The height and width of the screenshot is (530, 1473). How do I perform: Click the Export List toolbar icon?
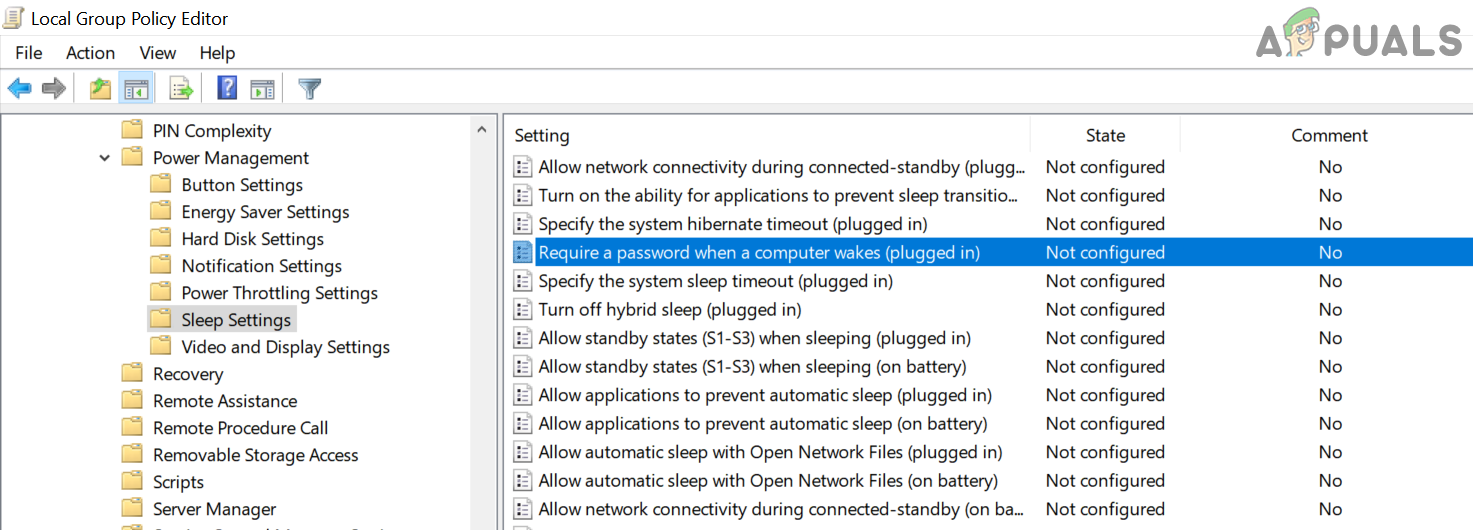(x=181, y=89)
